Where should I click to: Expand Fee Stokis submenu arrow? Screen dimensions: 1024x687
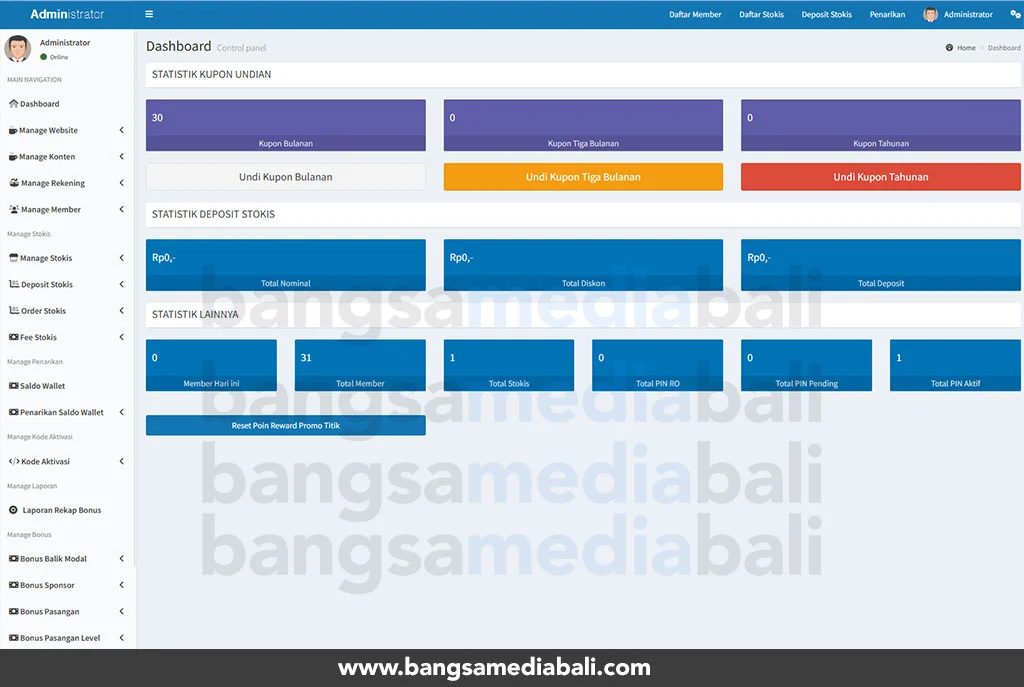point(121,337)
